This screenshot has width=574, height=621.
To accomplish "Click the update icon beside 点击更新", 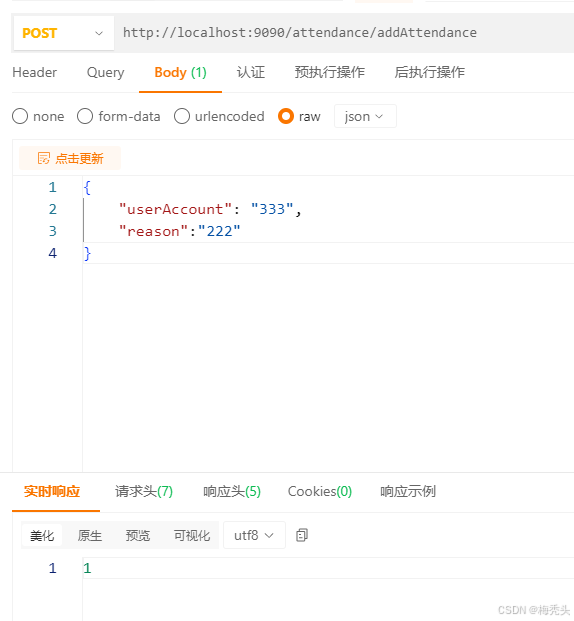I will [44, 158].
